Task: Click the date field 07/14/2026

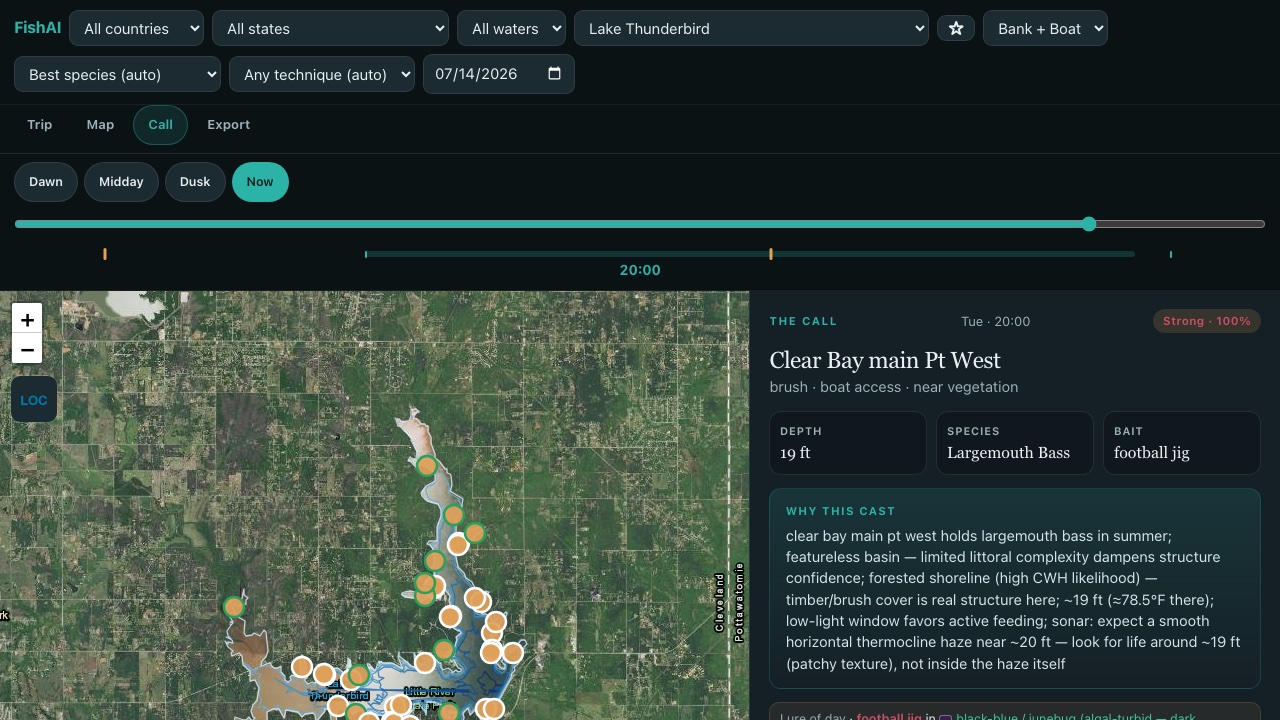Action: tap(499, 74)
